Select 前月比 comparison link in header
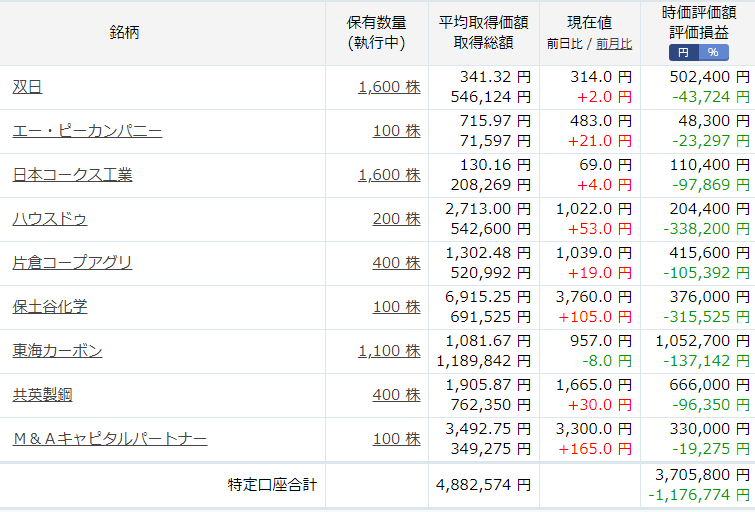The image size is (755, 512). click(x=614, y=44)
